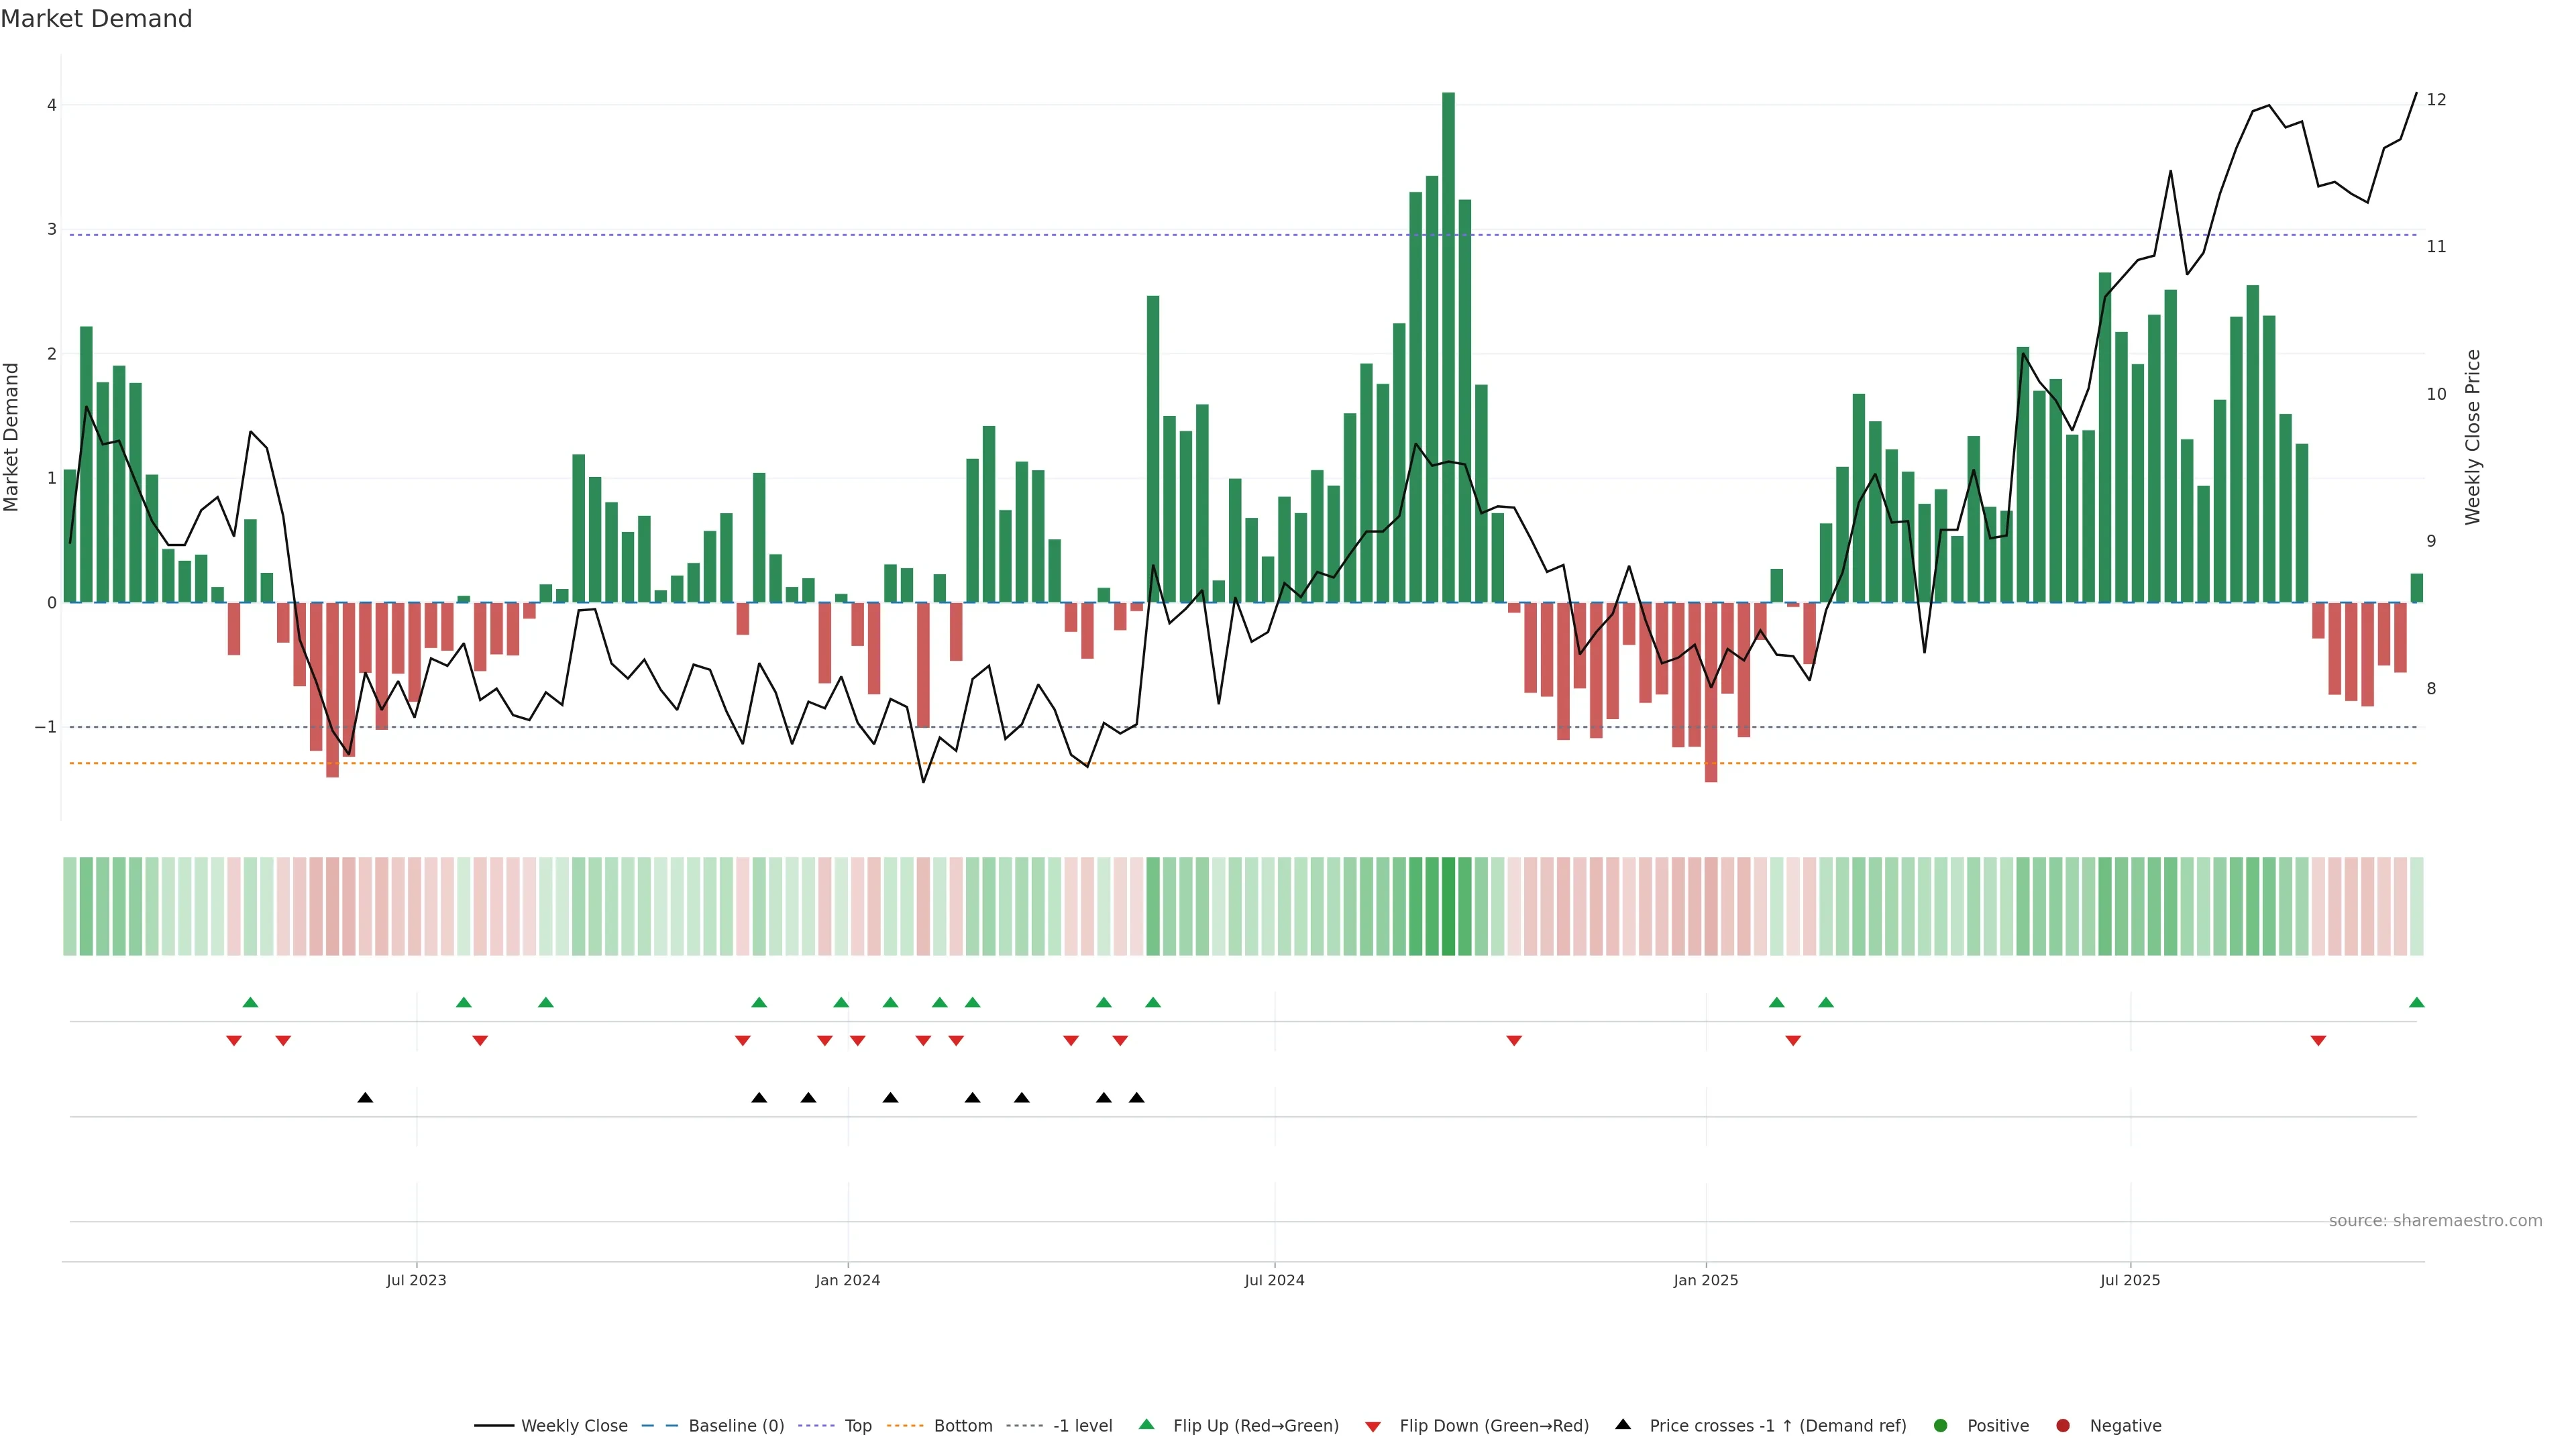The width and height of the screenshot is (2576, 1449).
Task: Click the black Price crosses -1 legend triangle
Action: tap(1622, 1424)
